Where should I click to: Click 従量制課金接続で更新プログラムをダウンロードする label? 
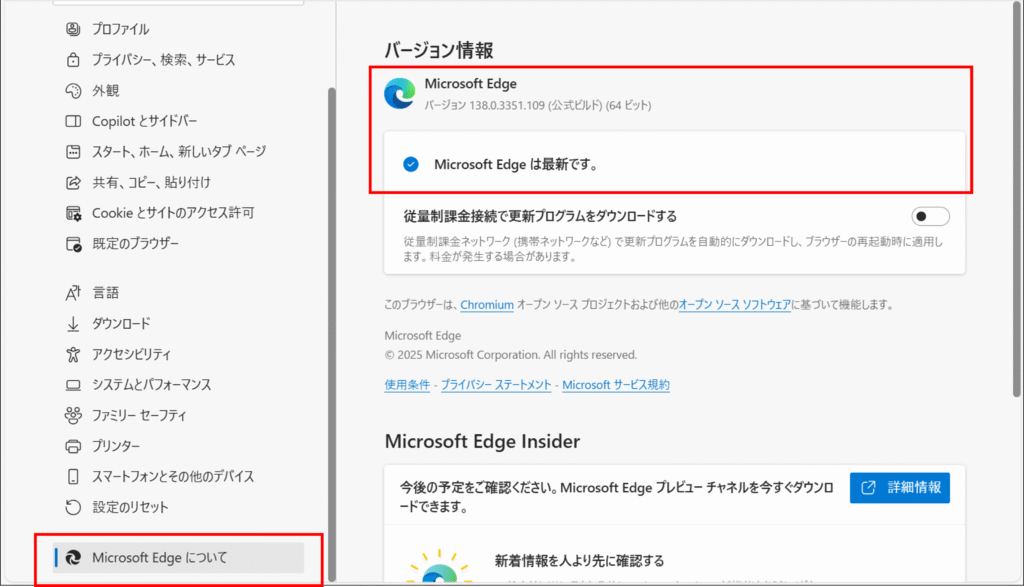[540, 216]
